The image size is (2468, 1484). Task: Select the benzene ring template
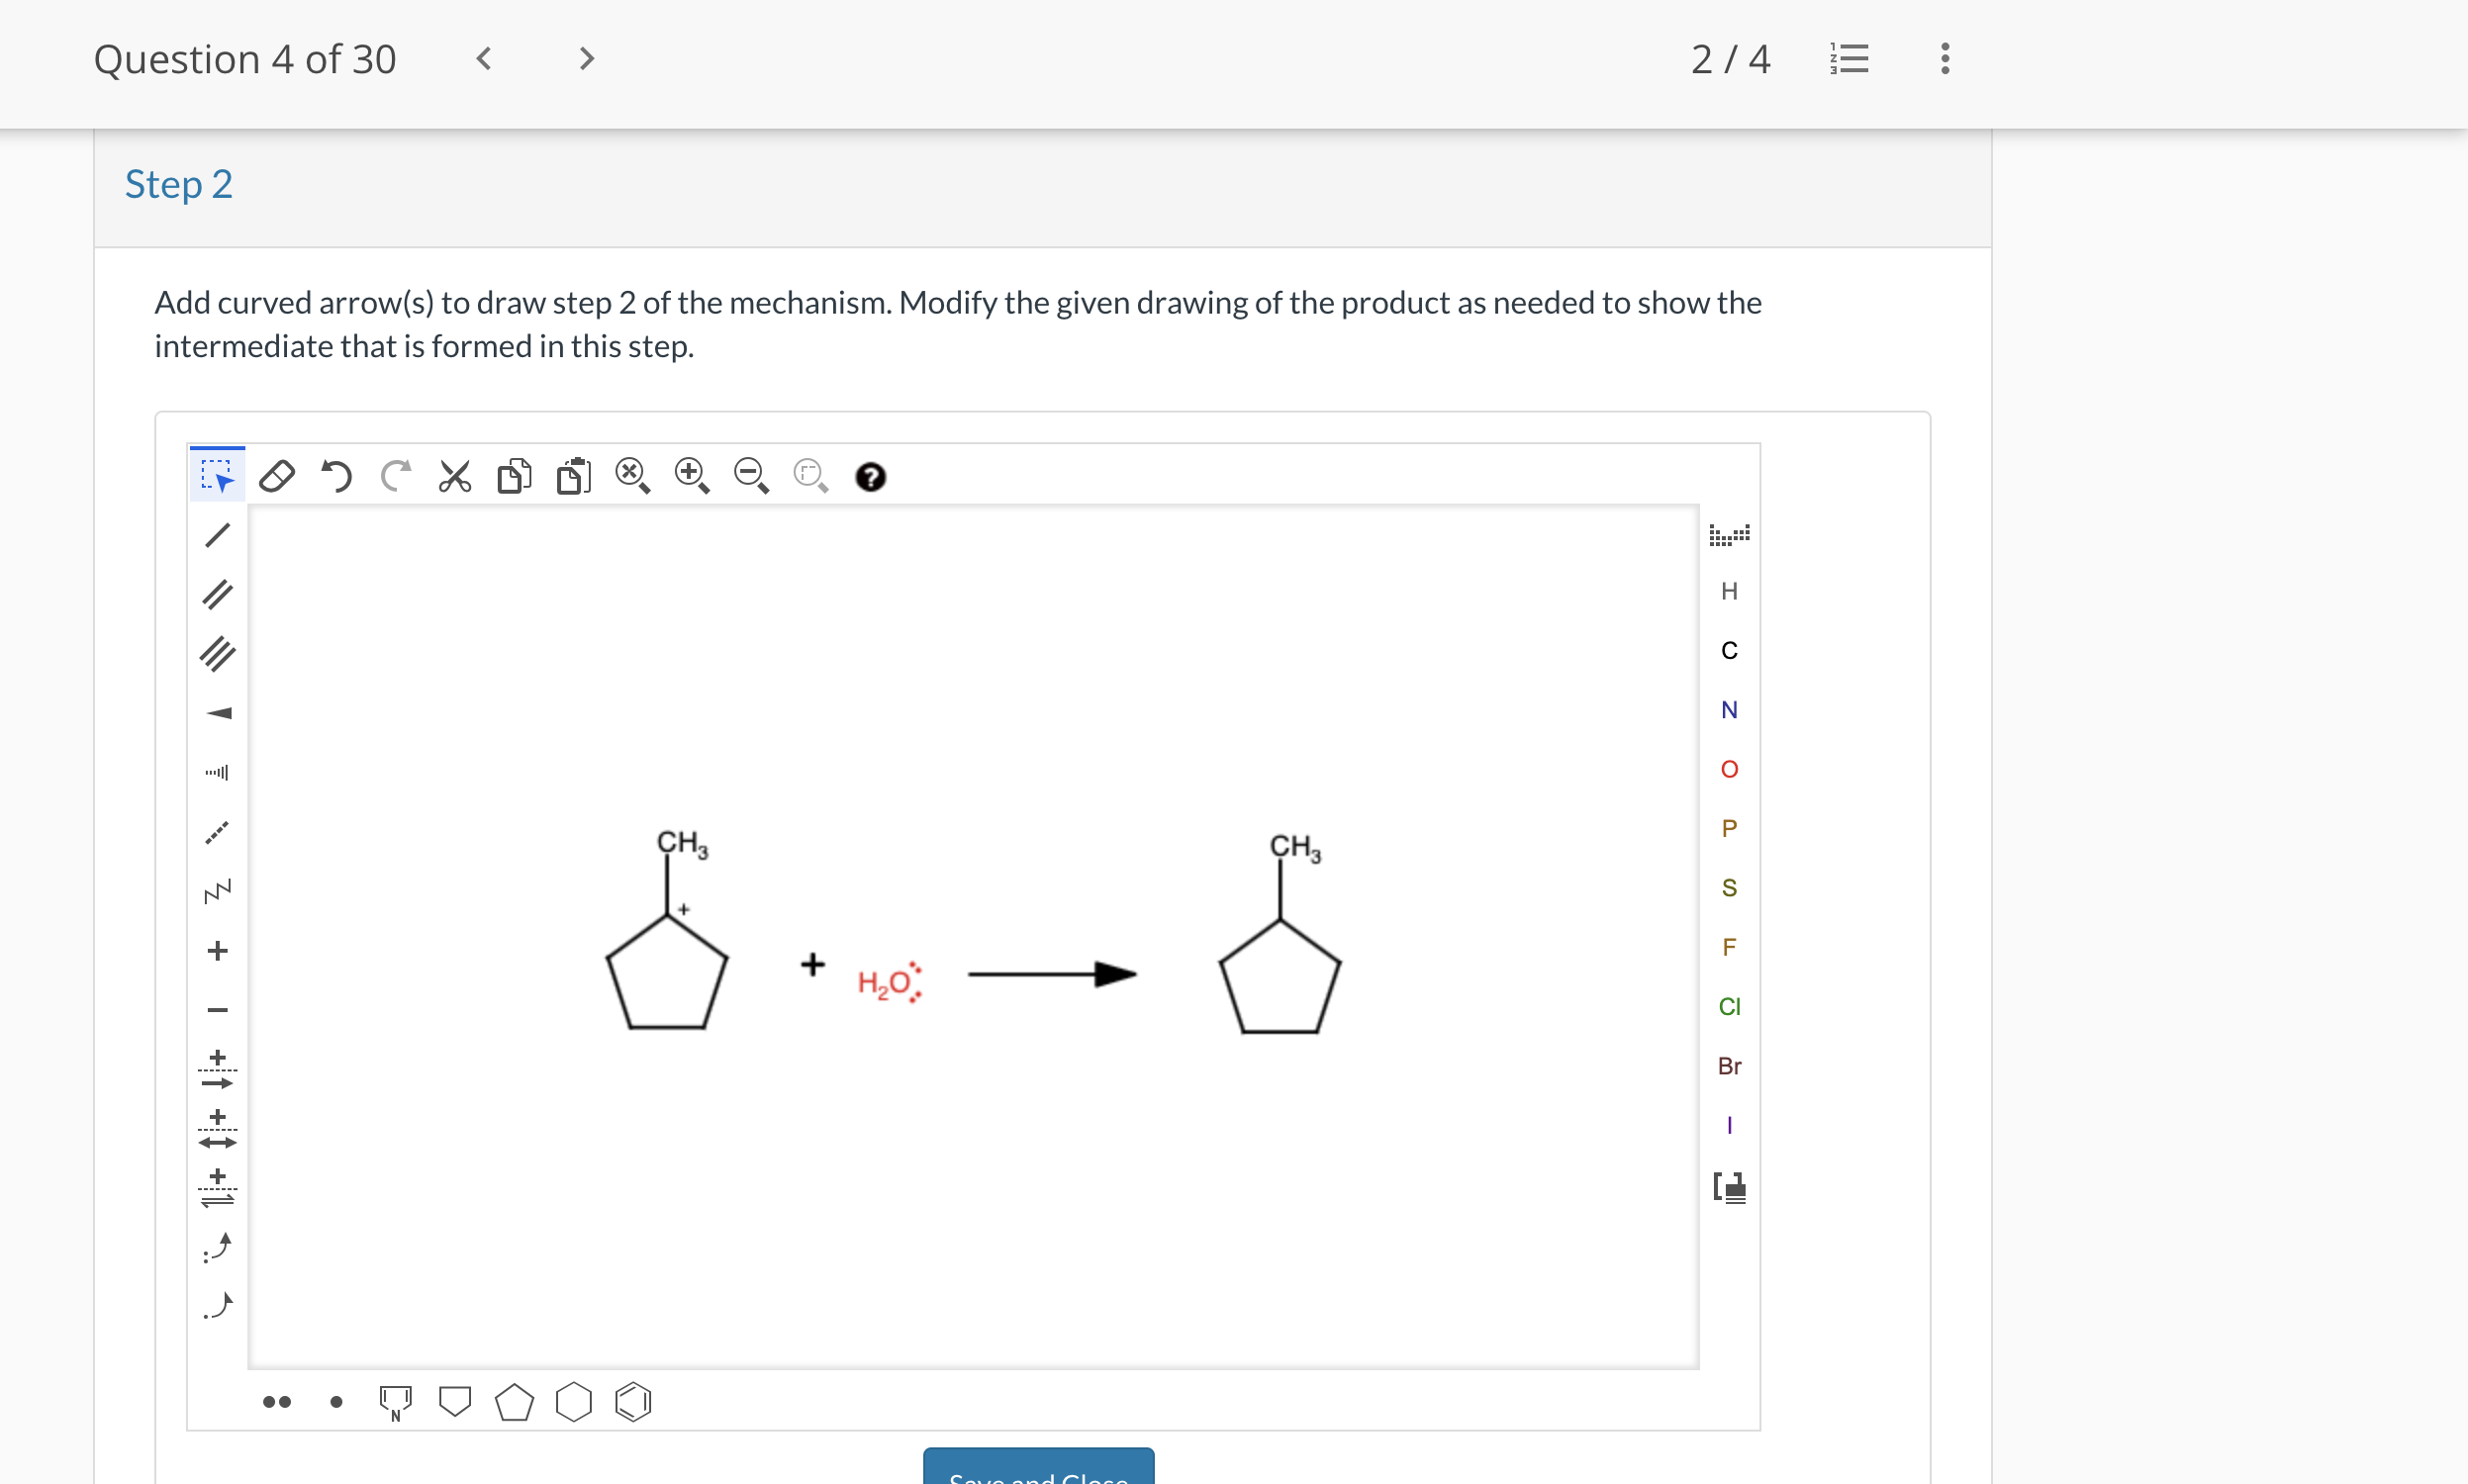633,1402
